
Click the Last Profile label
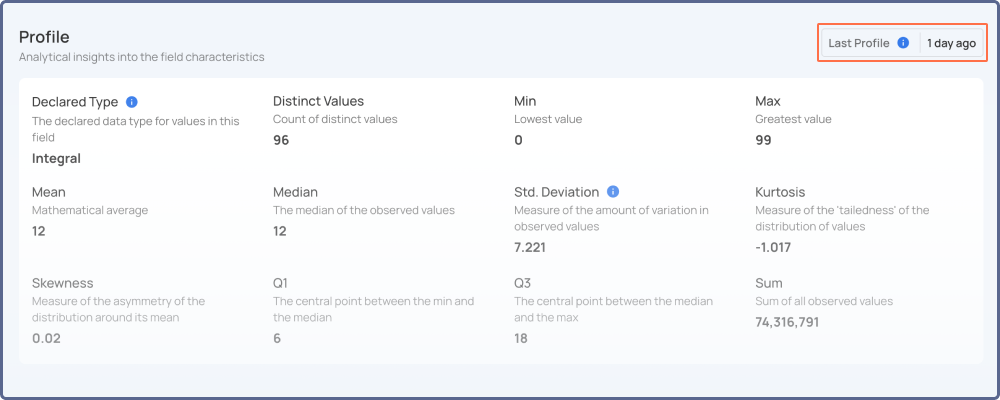[858, 43]
